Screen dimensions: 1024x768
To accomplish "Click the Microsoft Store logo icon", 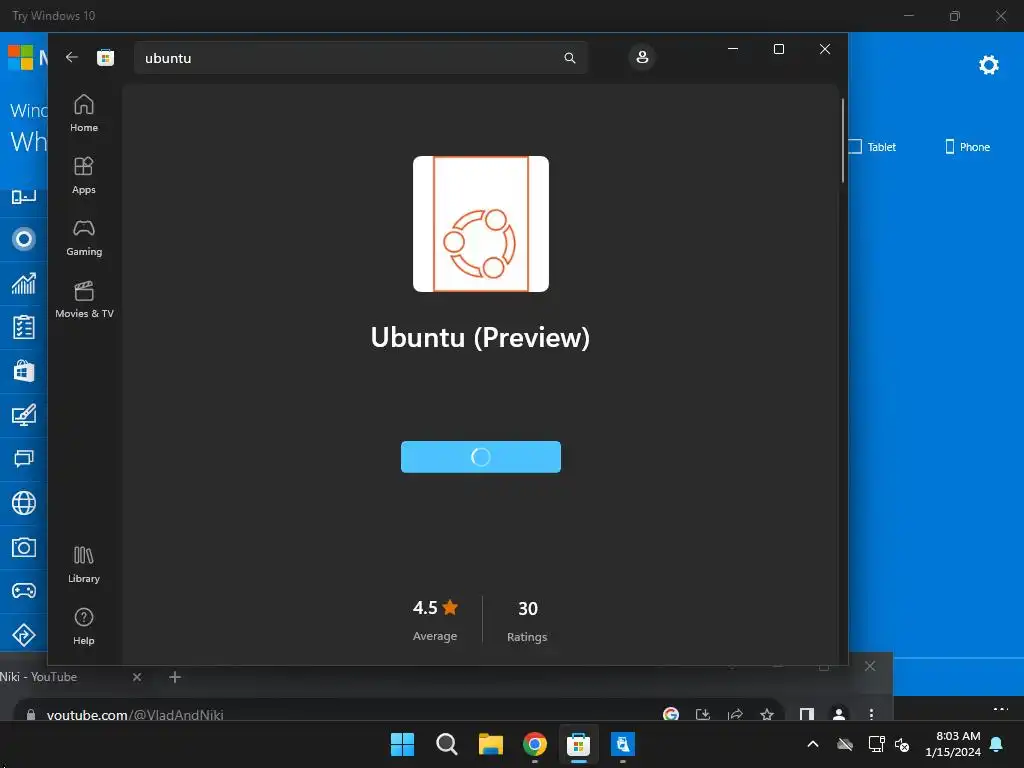I will pyautogui.click(x=105, y=57).
